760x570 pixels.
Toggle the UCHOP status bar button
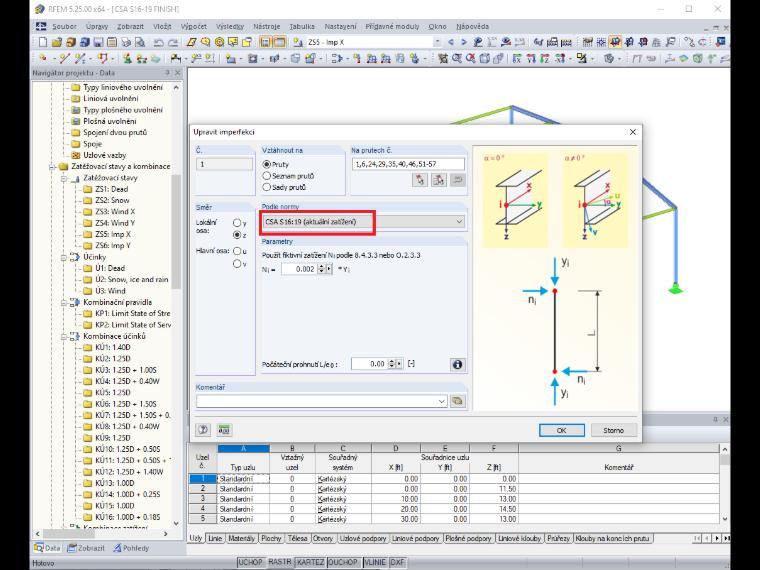point(250,562)
